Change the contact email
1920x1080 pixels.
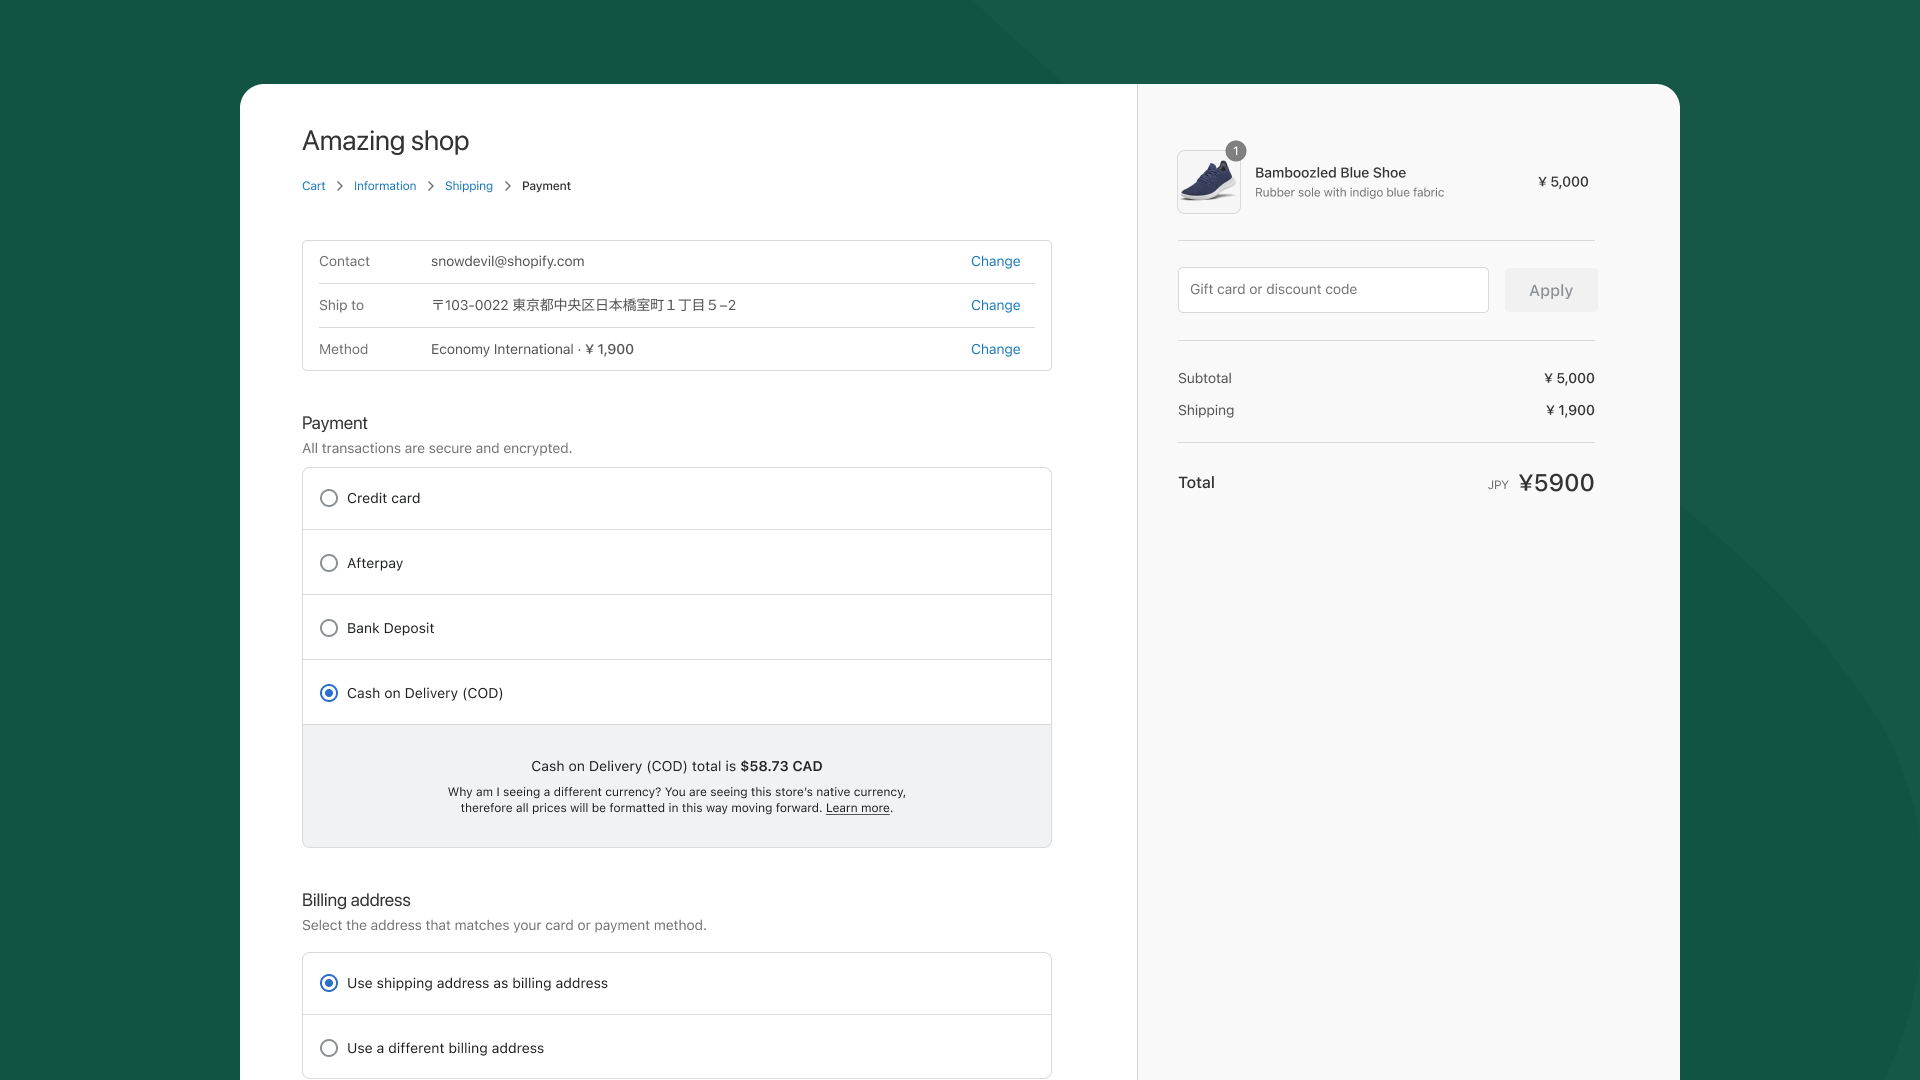(995, 261)
